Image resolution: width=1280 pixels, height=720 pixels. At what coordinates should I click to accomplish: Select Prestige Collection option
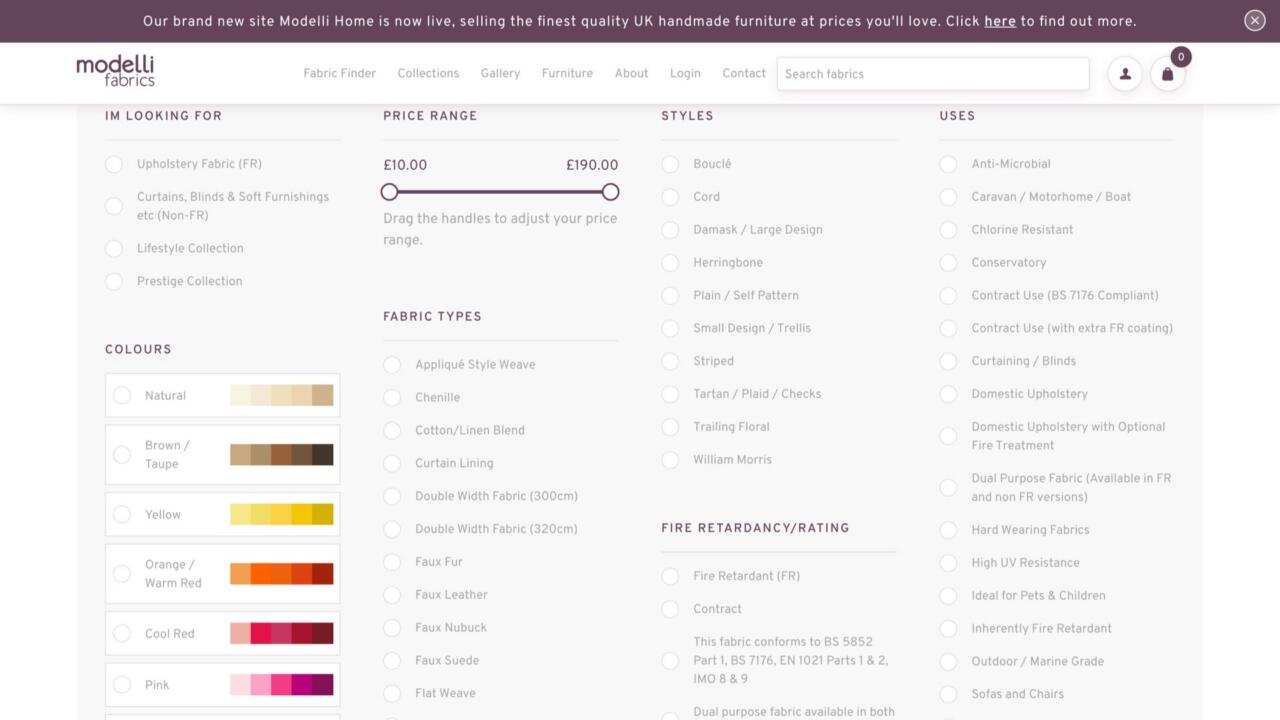tap(114, 281)
